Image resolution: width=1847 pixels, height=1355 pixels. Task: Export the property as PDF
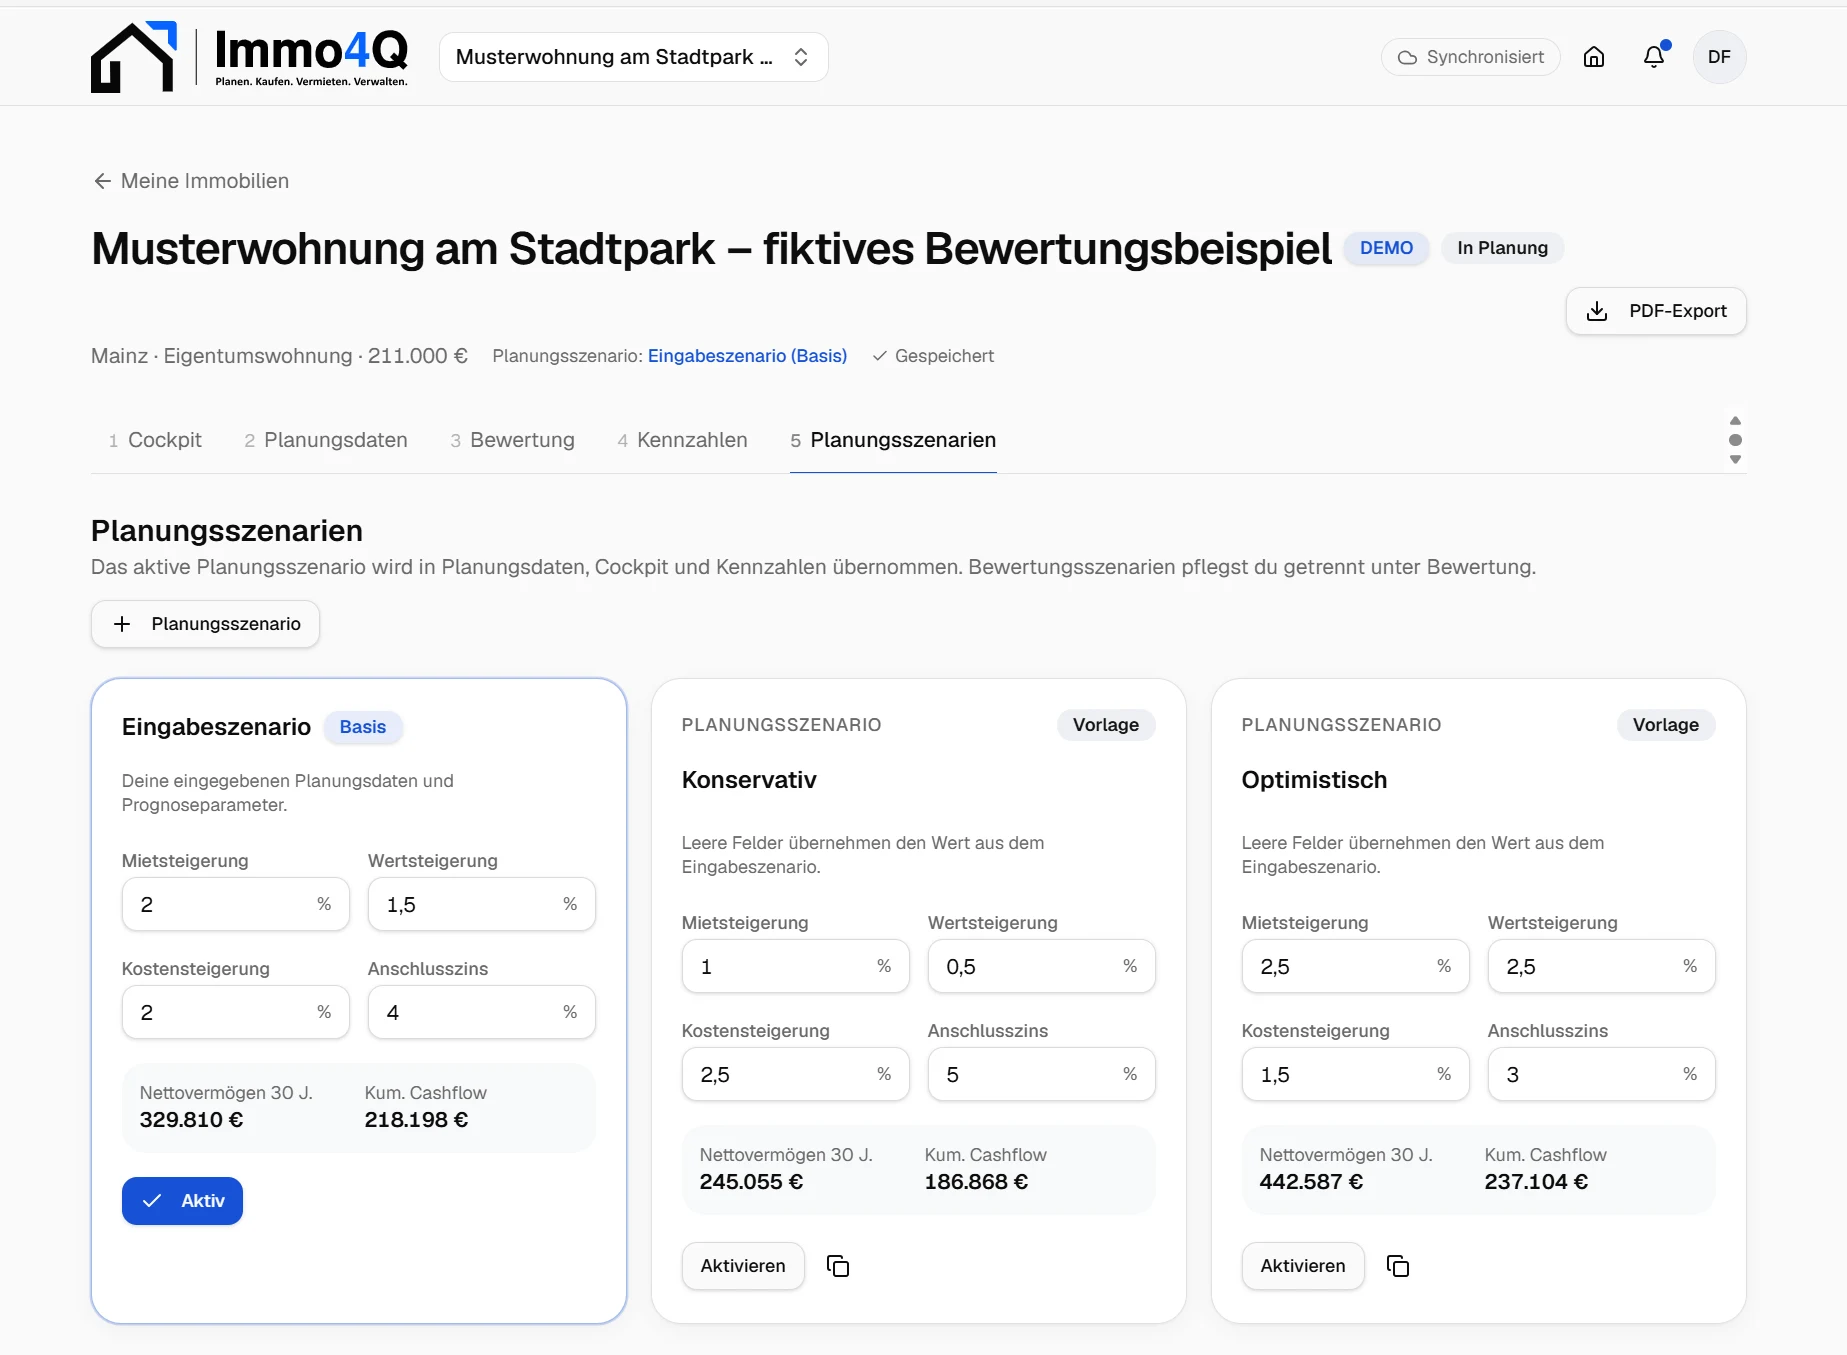click(1656, 311)
